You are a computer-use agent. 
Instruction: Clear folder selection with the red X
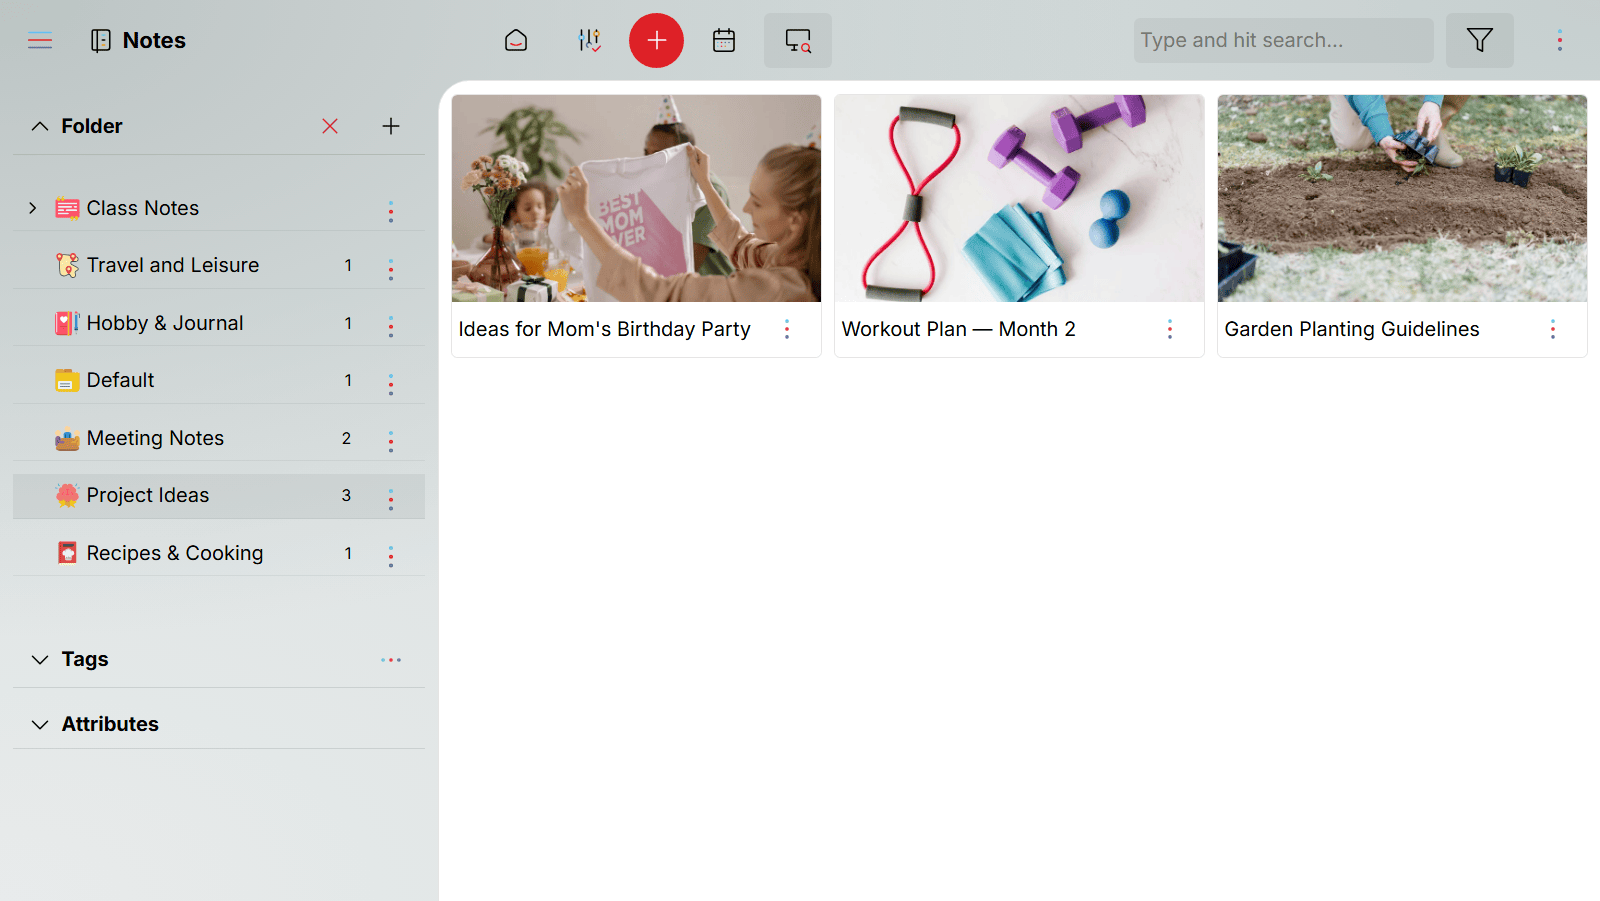[x=329, y=126]
